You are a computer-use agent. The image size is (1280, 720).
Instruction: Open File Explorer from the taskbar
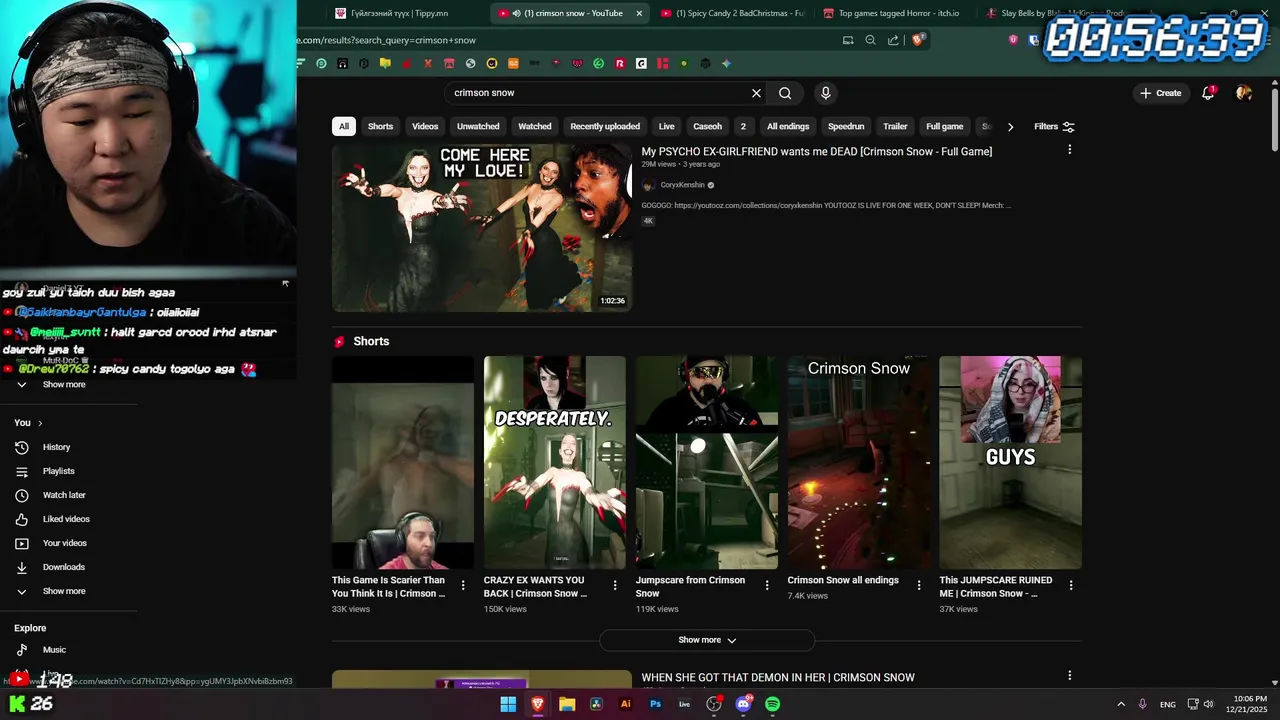pyautogui.click(x=567, y=704)
